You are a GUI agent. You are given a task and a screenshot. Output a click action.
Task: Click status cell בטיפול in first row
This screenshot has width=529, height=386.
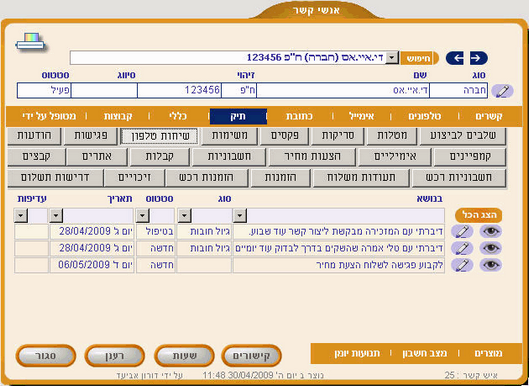pos(156,231)
